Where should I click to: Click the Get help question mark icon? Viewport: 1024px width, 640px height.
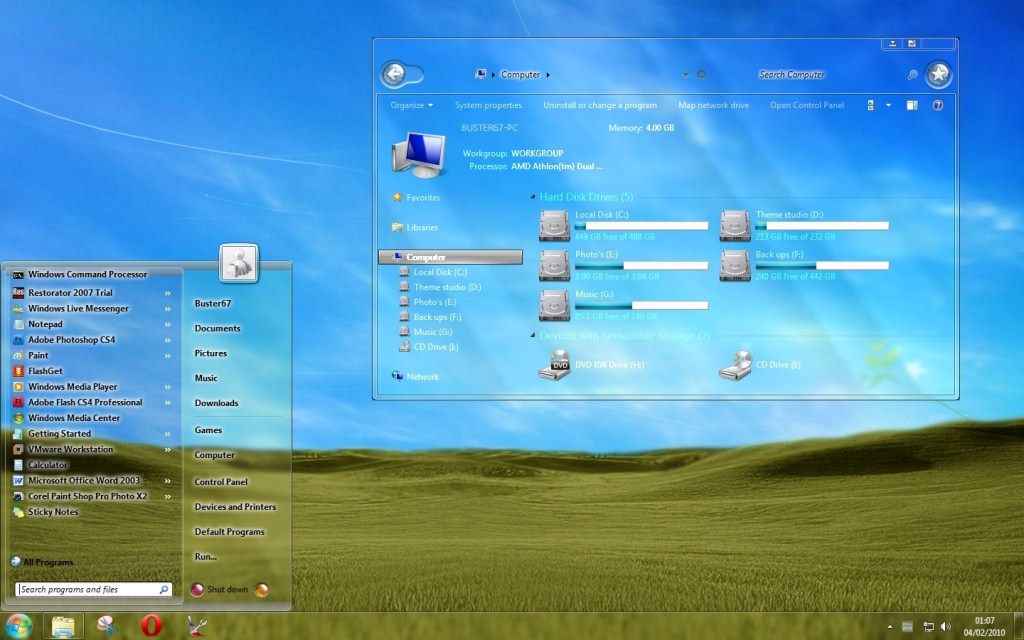[x=937, y=105]
